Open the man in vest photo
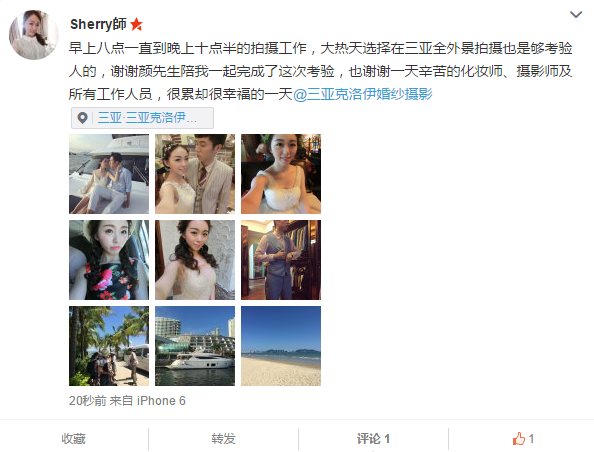 pos(281,260)
